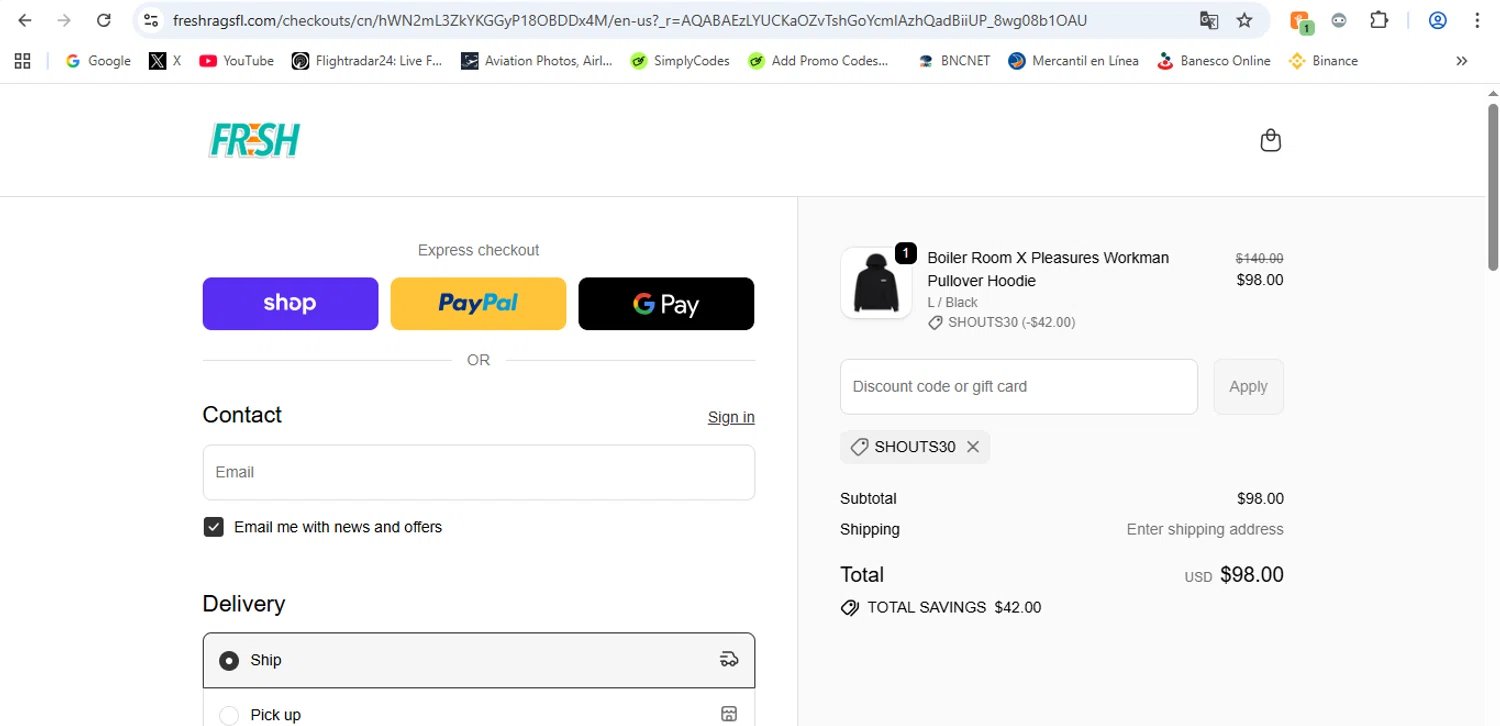Open Mercantil en Línea bookmark
1500x726 pixels.
(x=1073, y=61)
